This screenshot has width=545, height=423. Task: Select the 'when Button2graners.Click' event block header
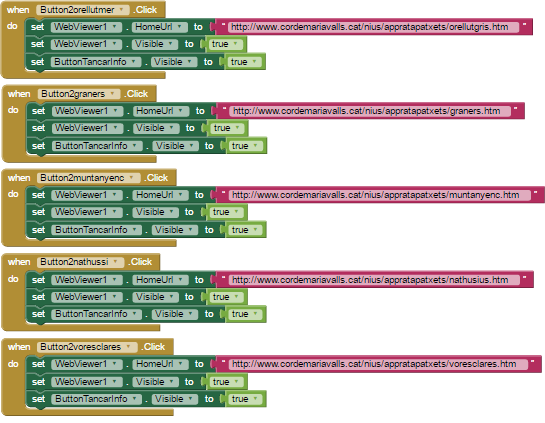coord(79,94)
